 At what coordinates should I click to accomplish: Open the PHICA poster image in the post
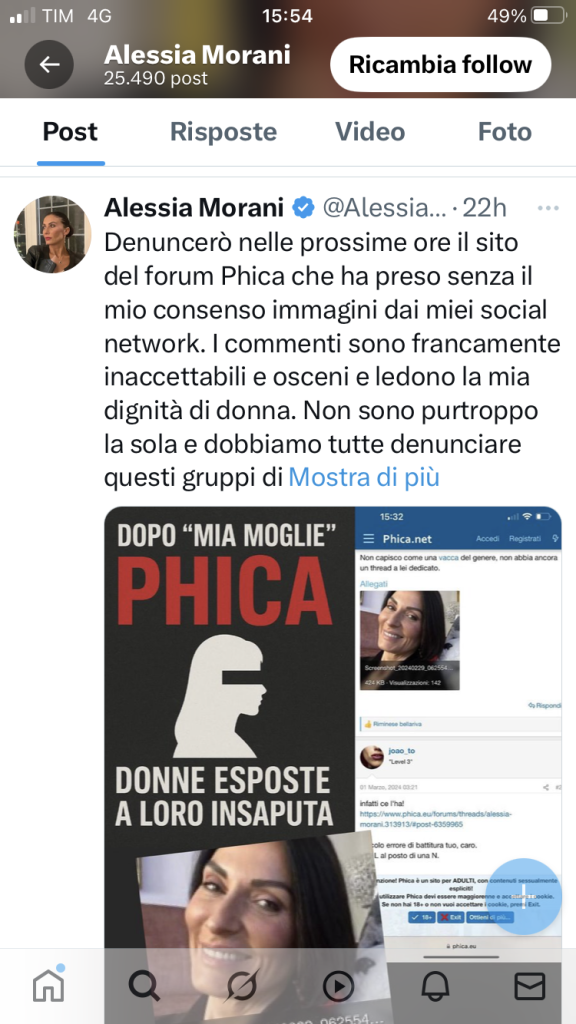pyautogui.click(x=229, y=727)
